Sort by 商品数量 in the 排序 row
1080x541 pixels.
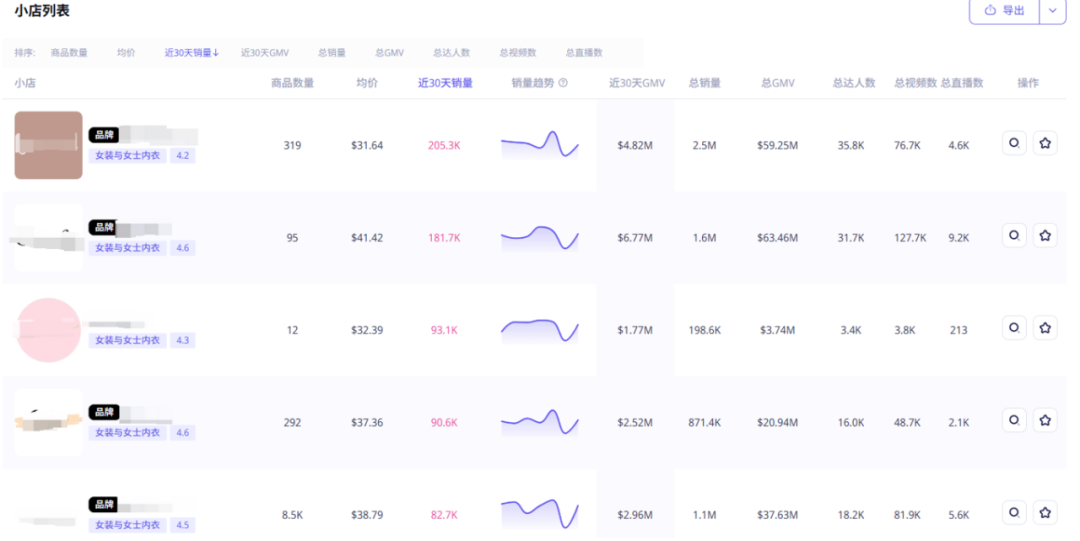69,53
